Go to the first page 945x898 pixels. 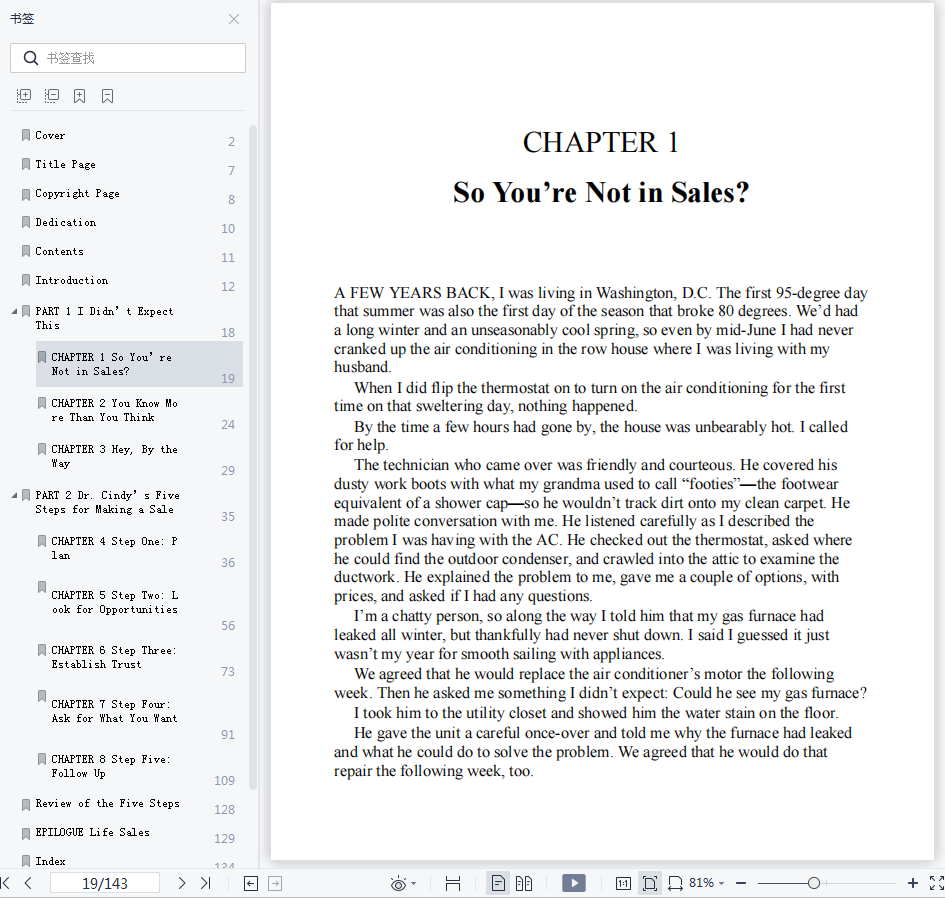[x=6, y=884]
